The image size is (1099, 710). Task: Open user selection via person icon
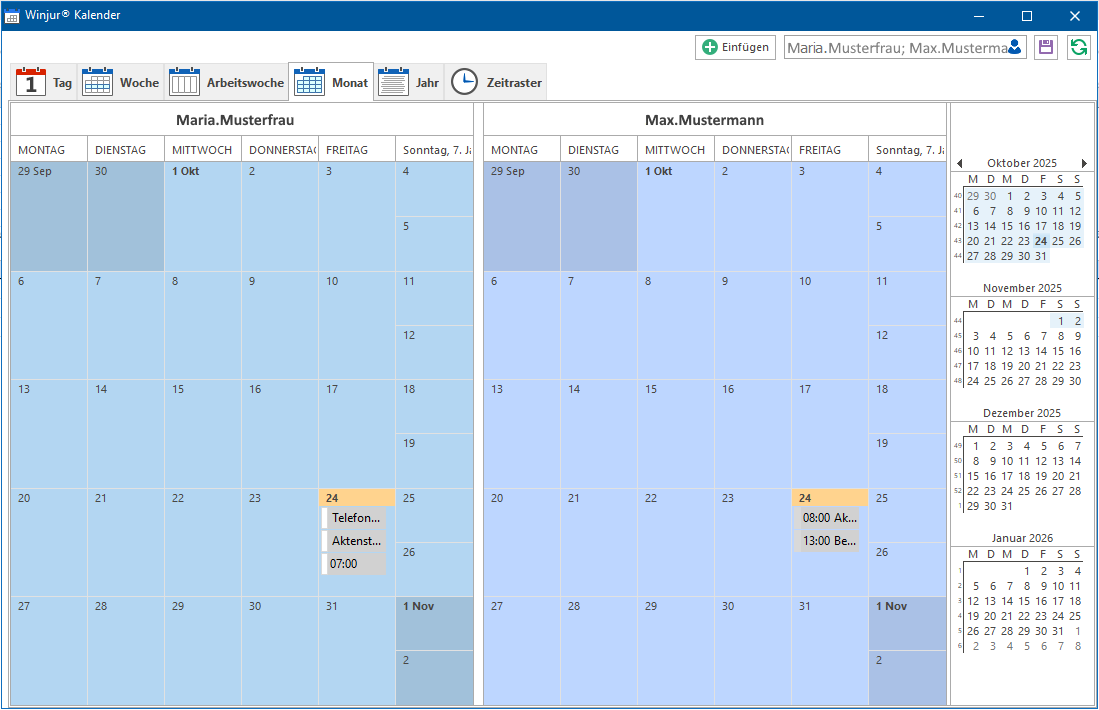[x=1015, y=48]
